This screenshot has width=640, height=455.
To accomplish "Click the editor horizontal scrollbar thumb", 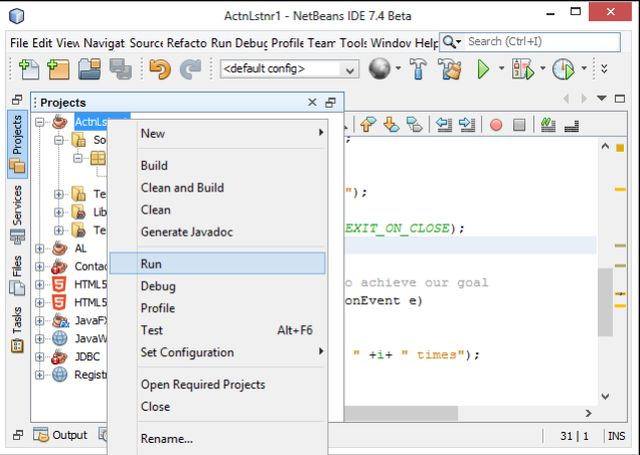I will 400,413.
